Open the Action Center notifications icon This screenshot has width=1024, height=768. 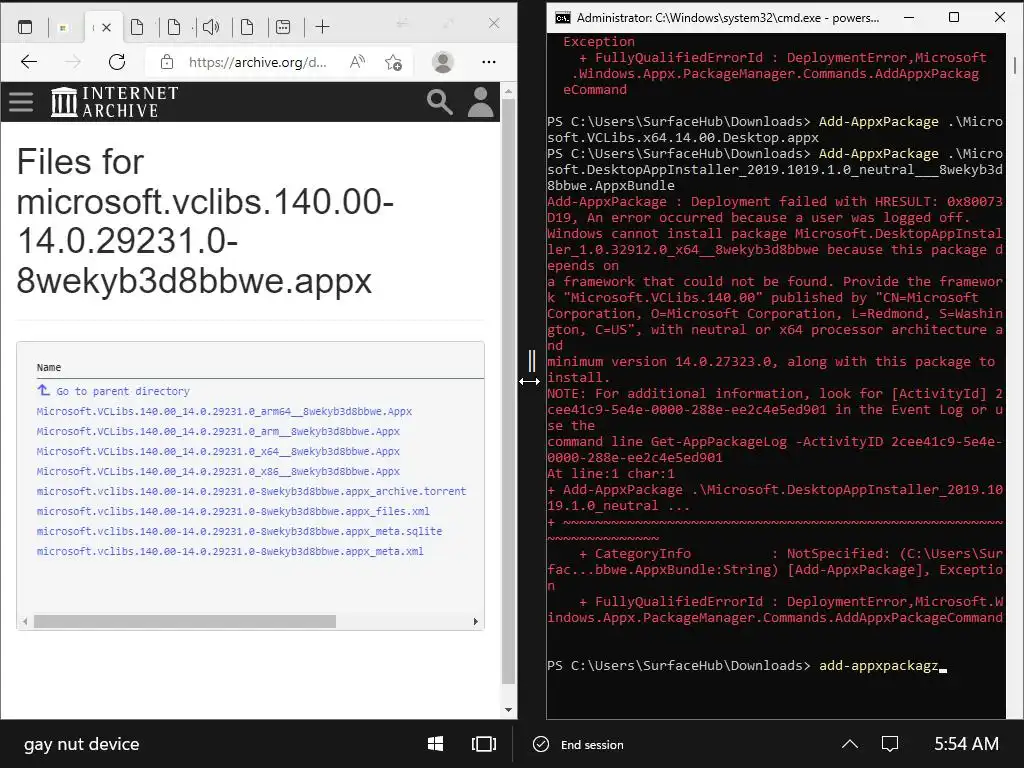tap(889, 744)
